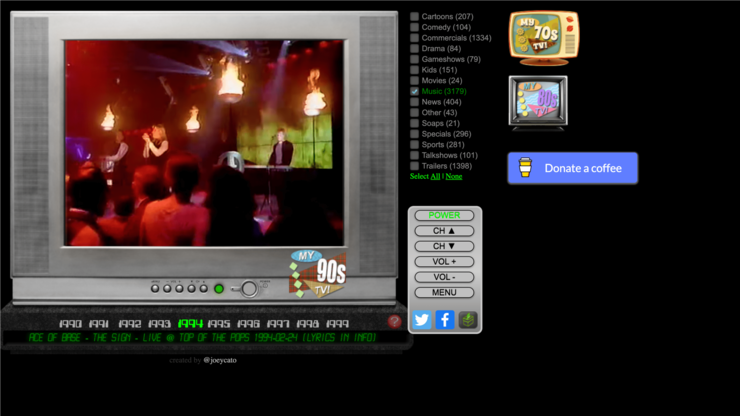The height and width of the screenshot is (416, 740).
Task: Select the year 1999
Action: tap(337, 324)
